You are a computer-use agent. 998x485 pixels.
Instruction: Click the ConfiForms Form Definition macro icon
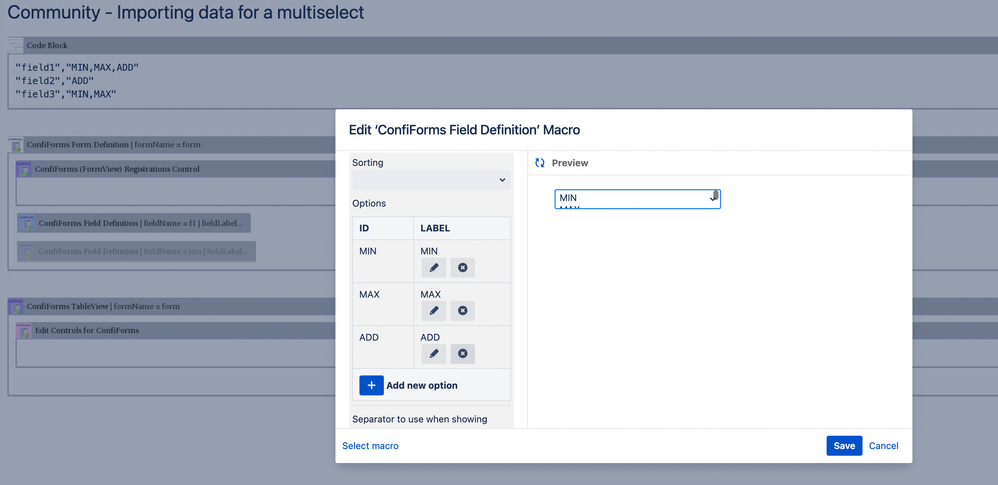click(17, 145)
